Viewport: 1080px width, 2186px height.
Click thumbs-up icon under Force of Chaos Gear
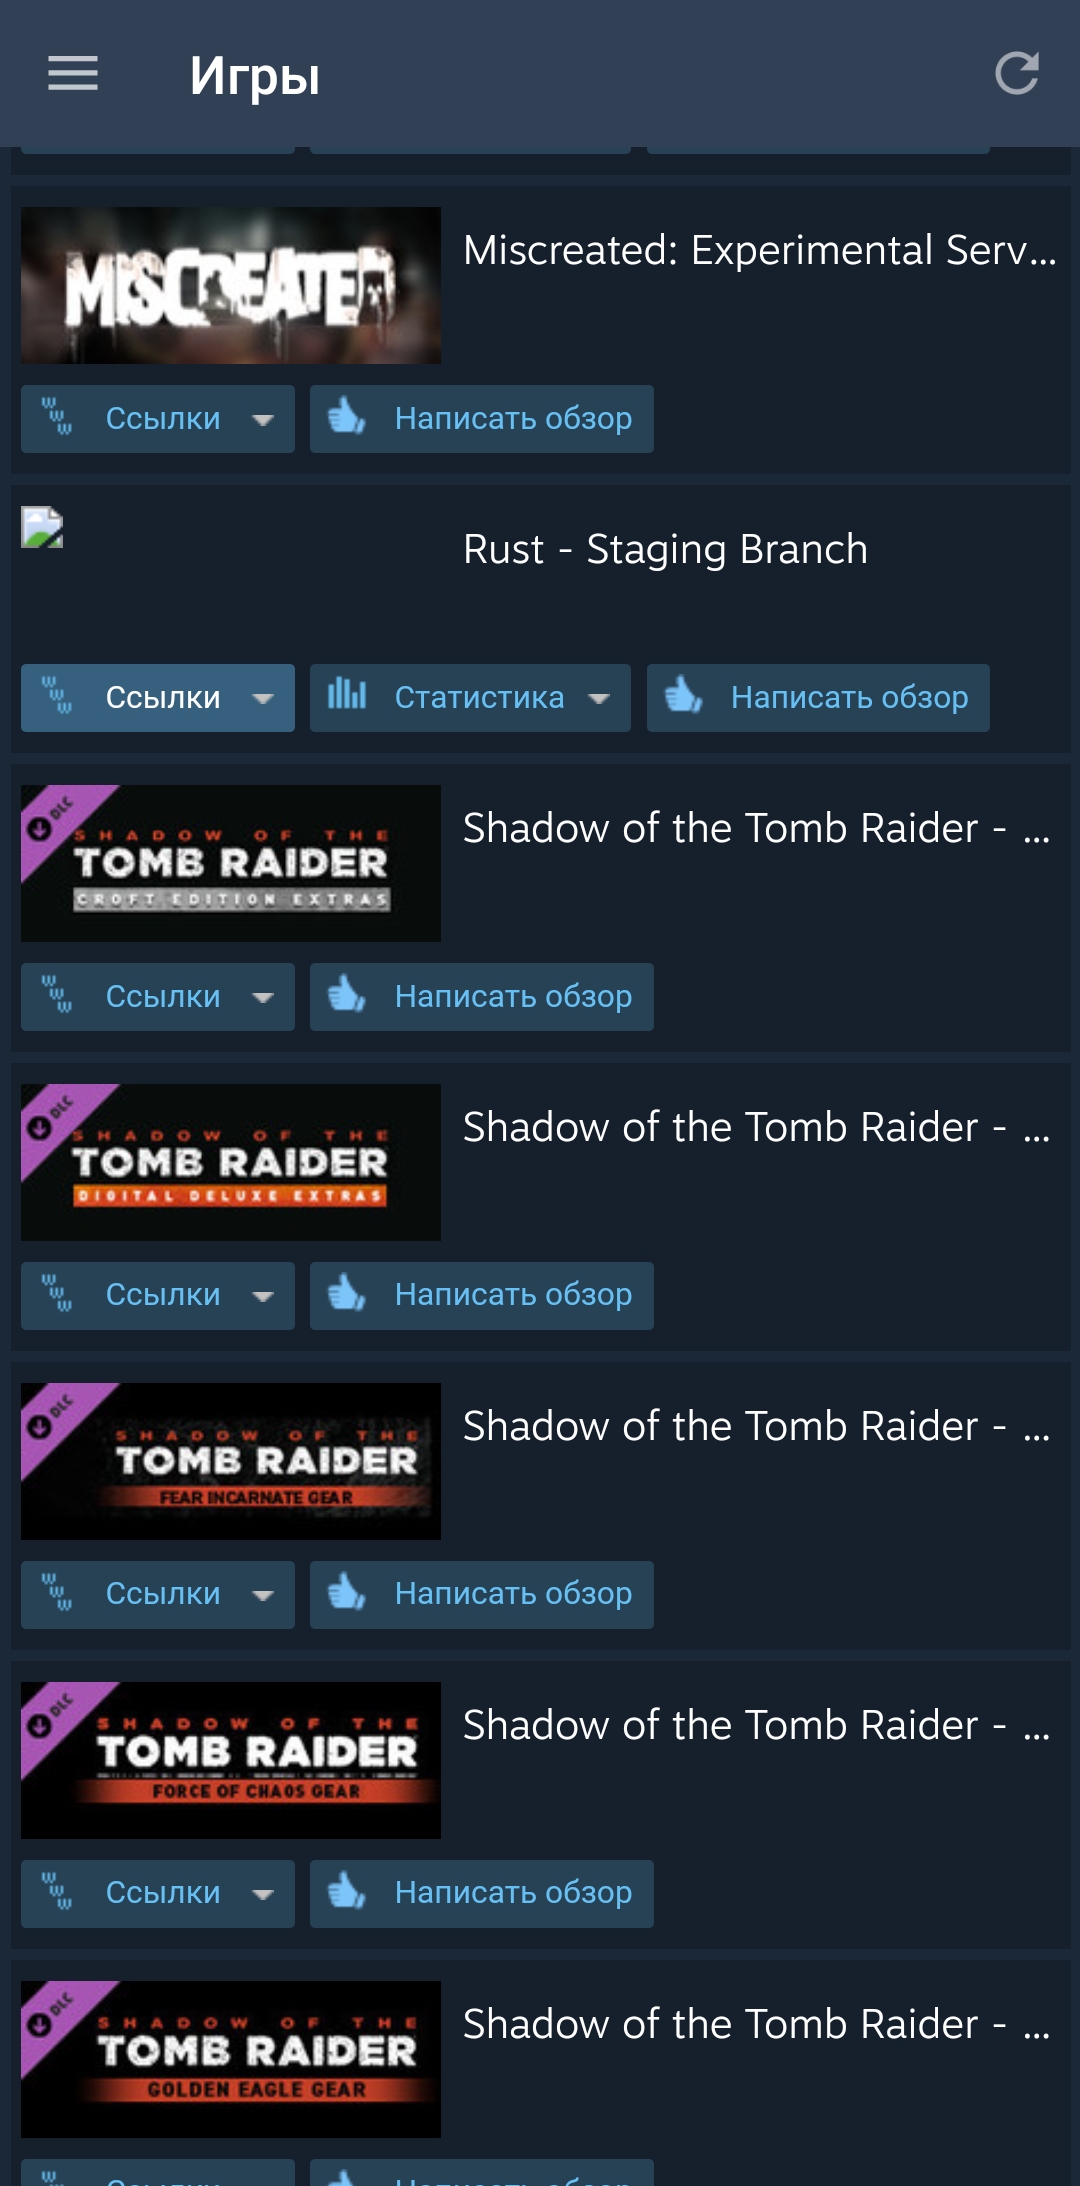point(347,1890)
